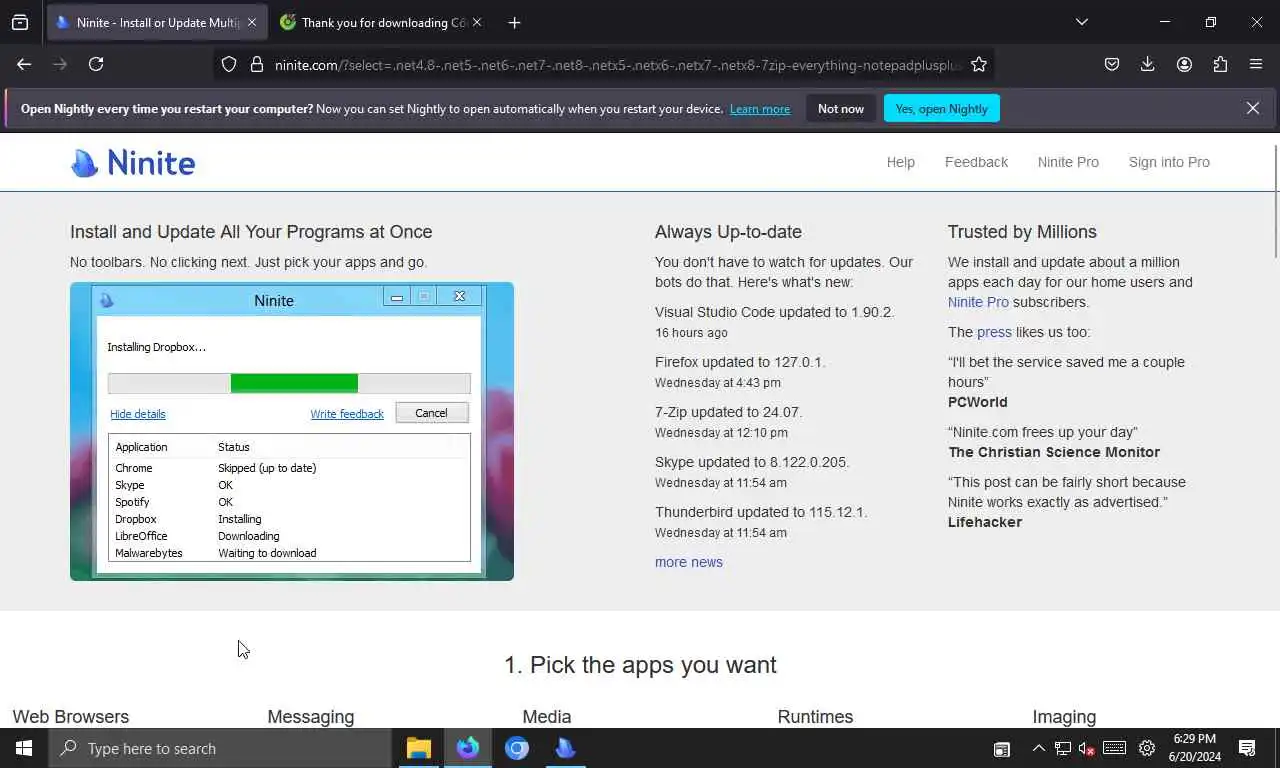
Task: Open the Firefox account icon
Action: [1184, 64]
